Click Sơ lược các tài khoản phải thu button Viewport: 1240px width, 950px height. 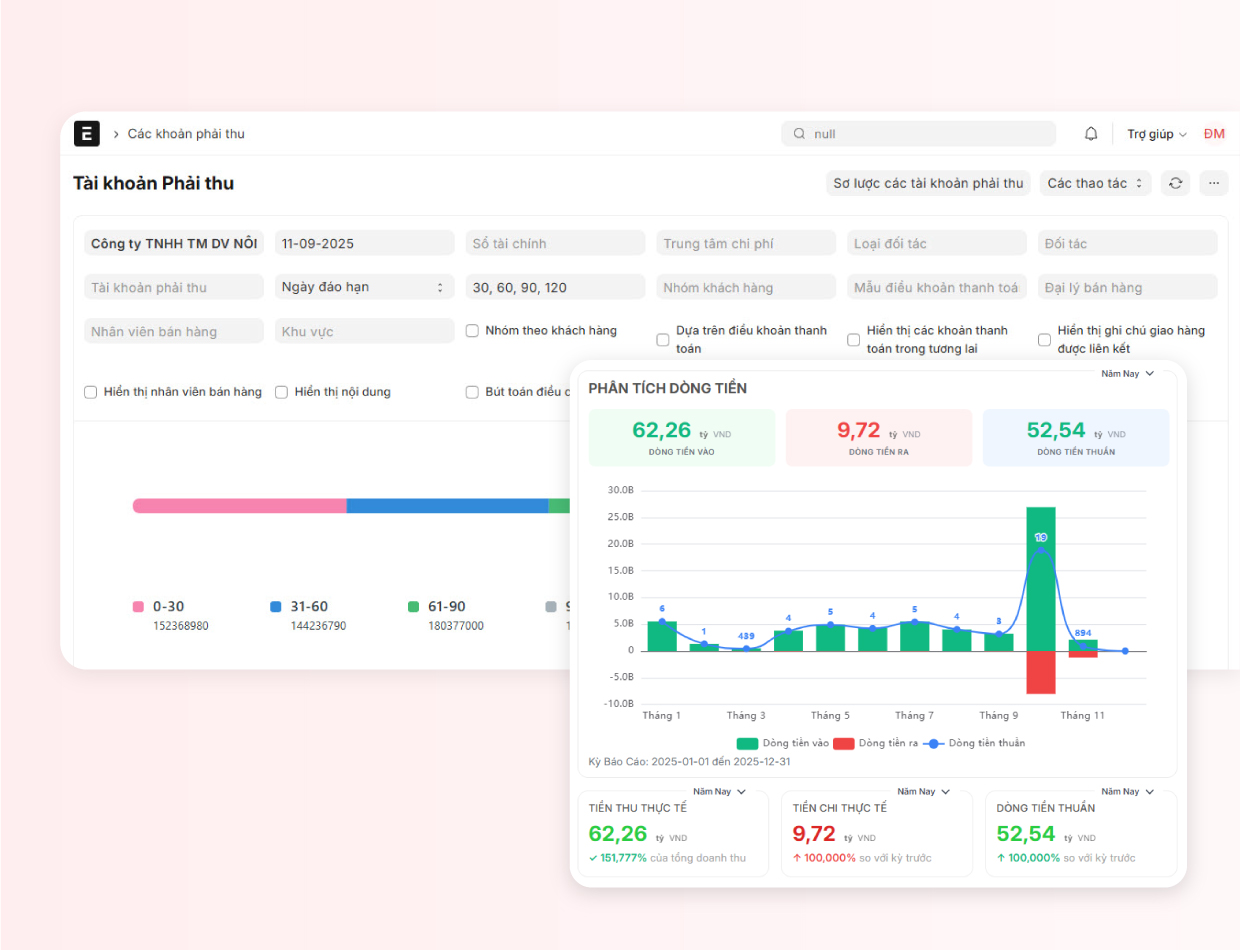tap(928, 183)
